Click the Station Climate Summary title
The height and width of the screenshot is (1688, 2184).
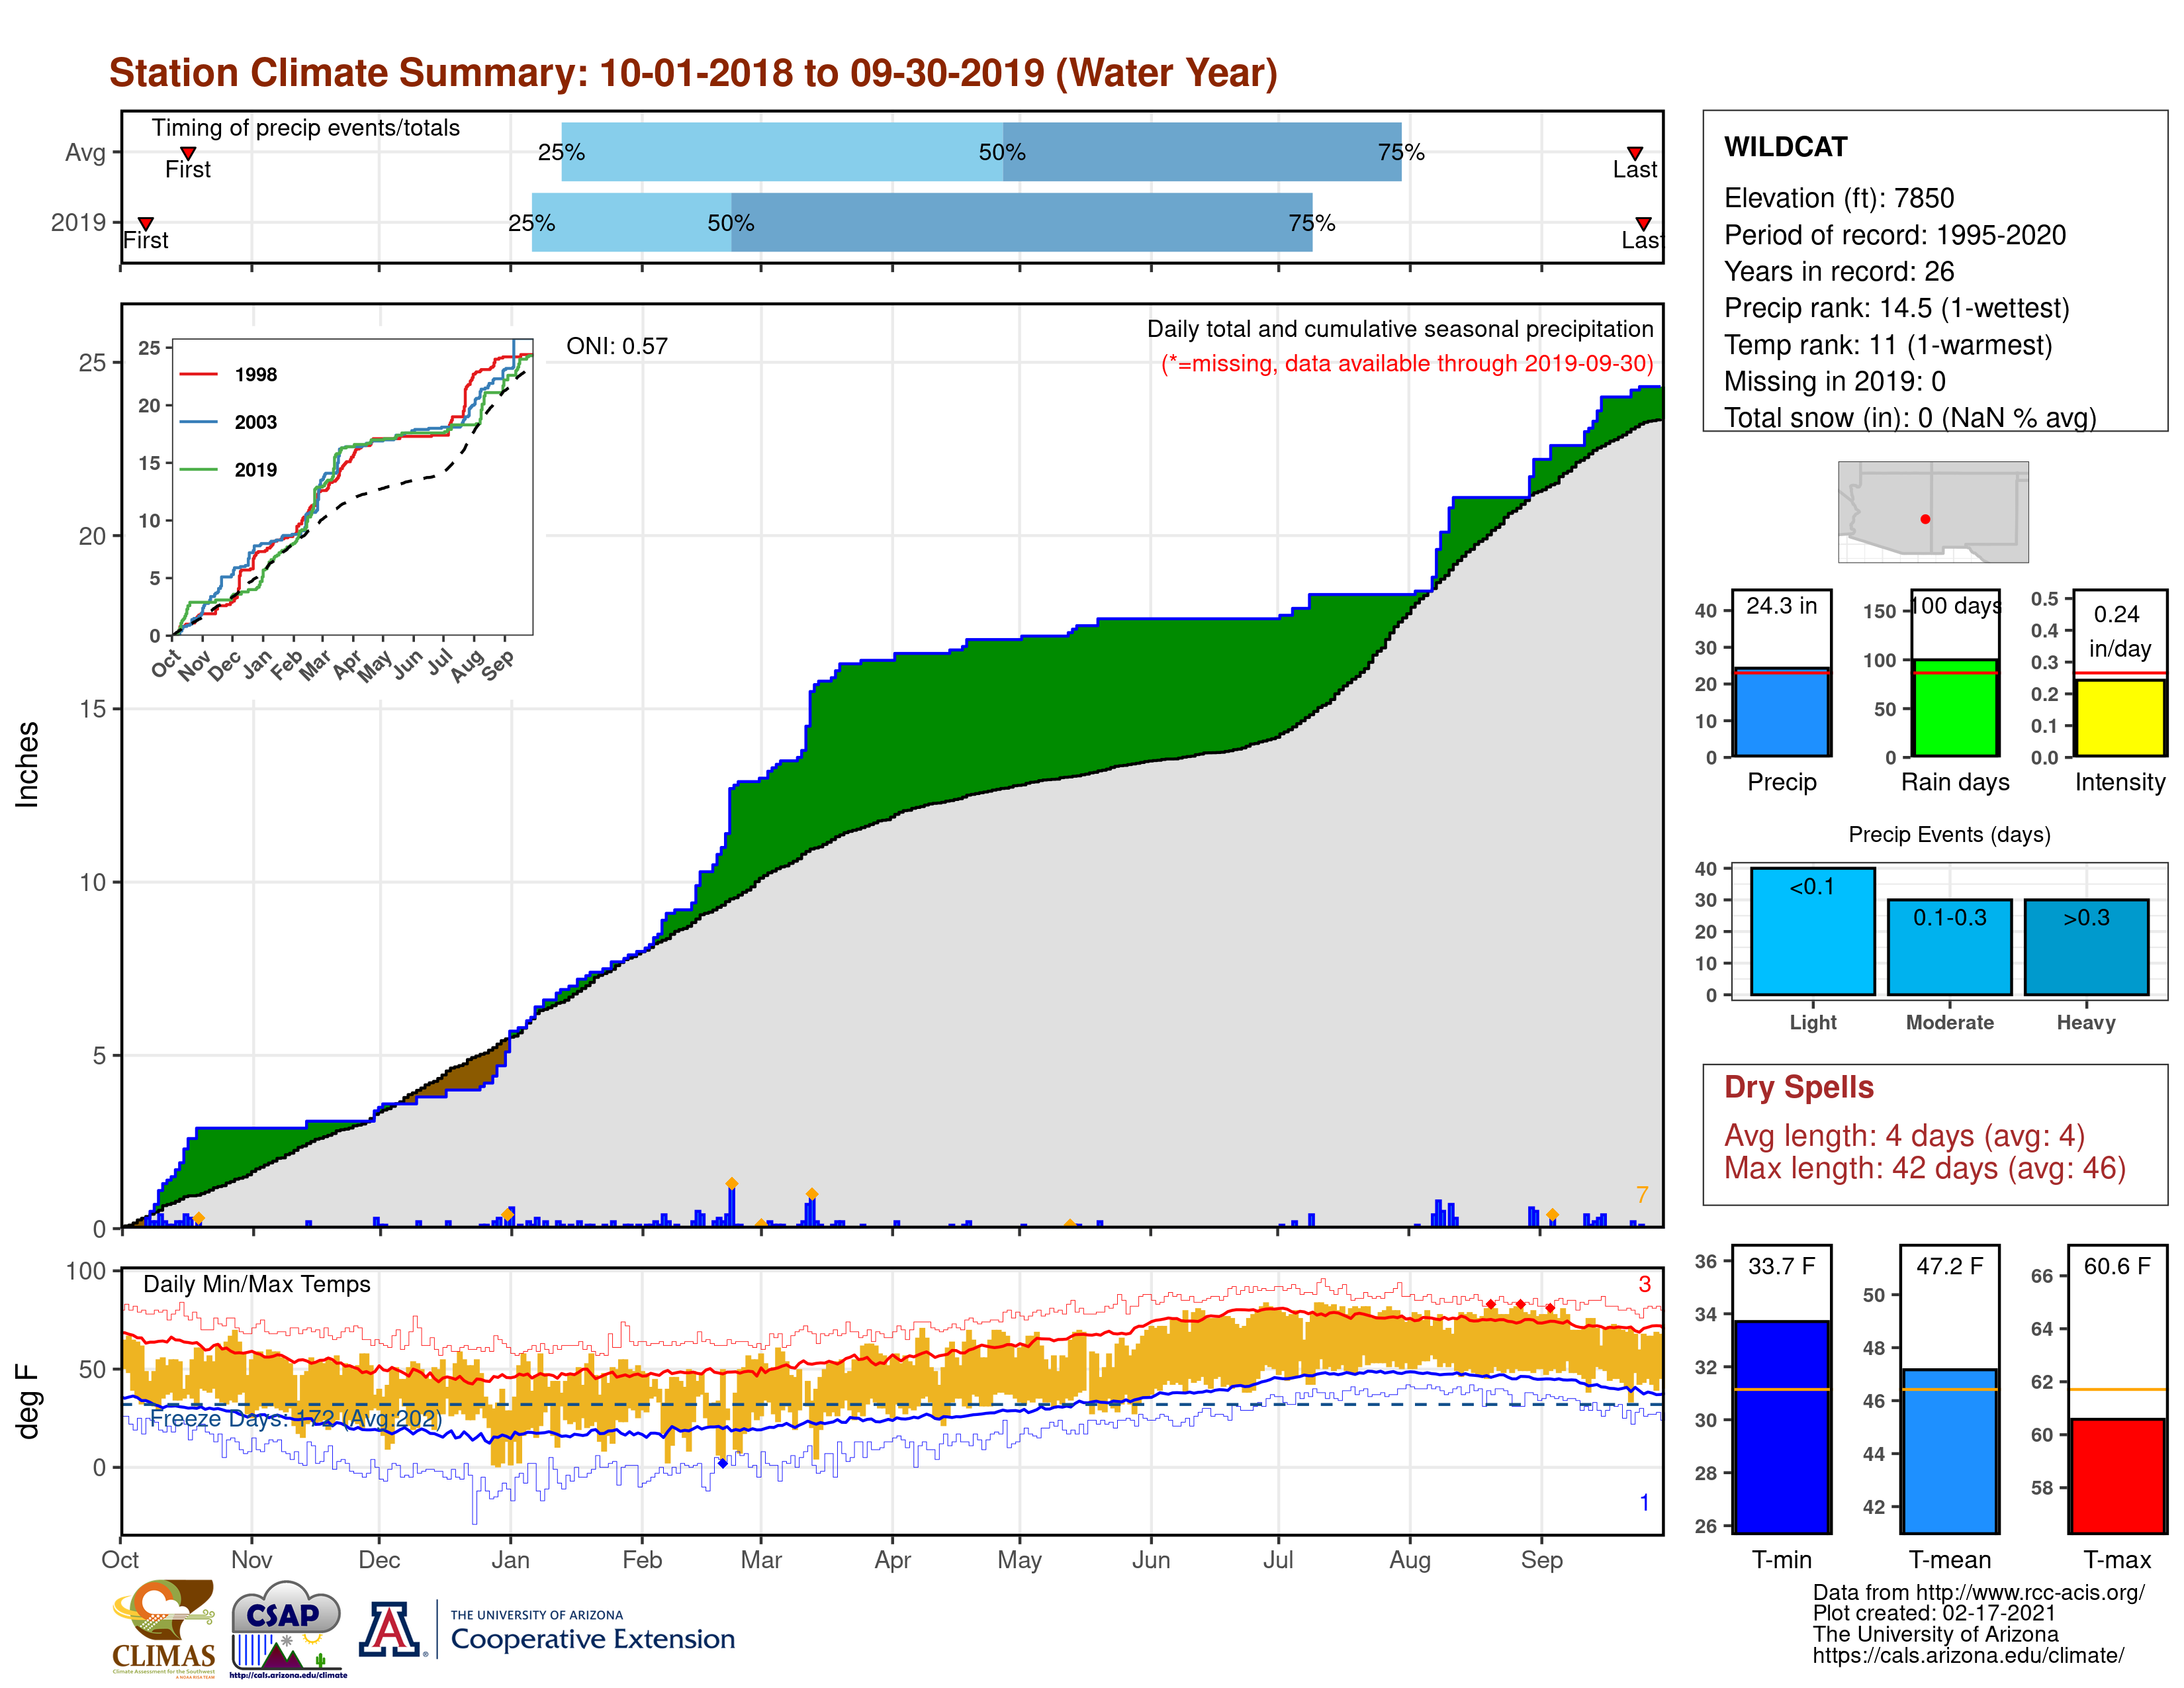click(693, 73)
